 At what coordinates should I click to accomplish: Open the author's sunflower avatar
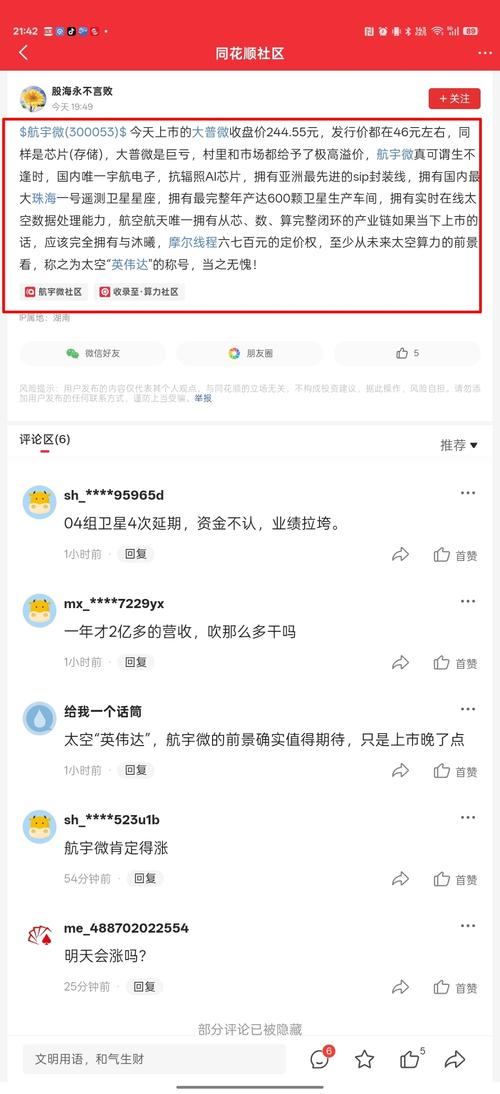33,98
